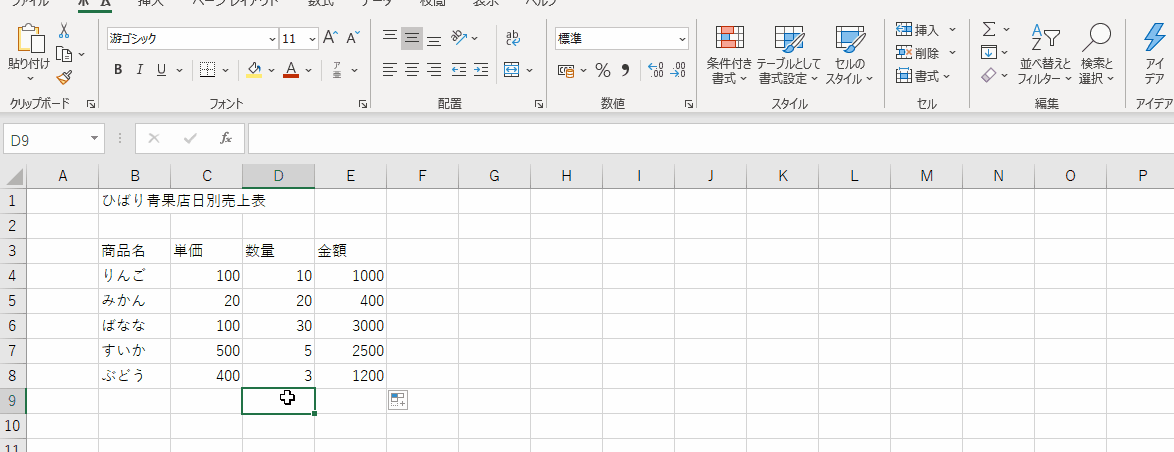The height and width of the screenshot is (452, 1174).
Task: Click the AutoSum sigma icon
Action: pos(989,29)
